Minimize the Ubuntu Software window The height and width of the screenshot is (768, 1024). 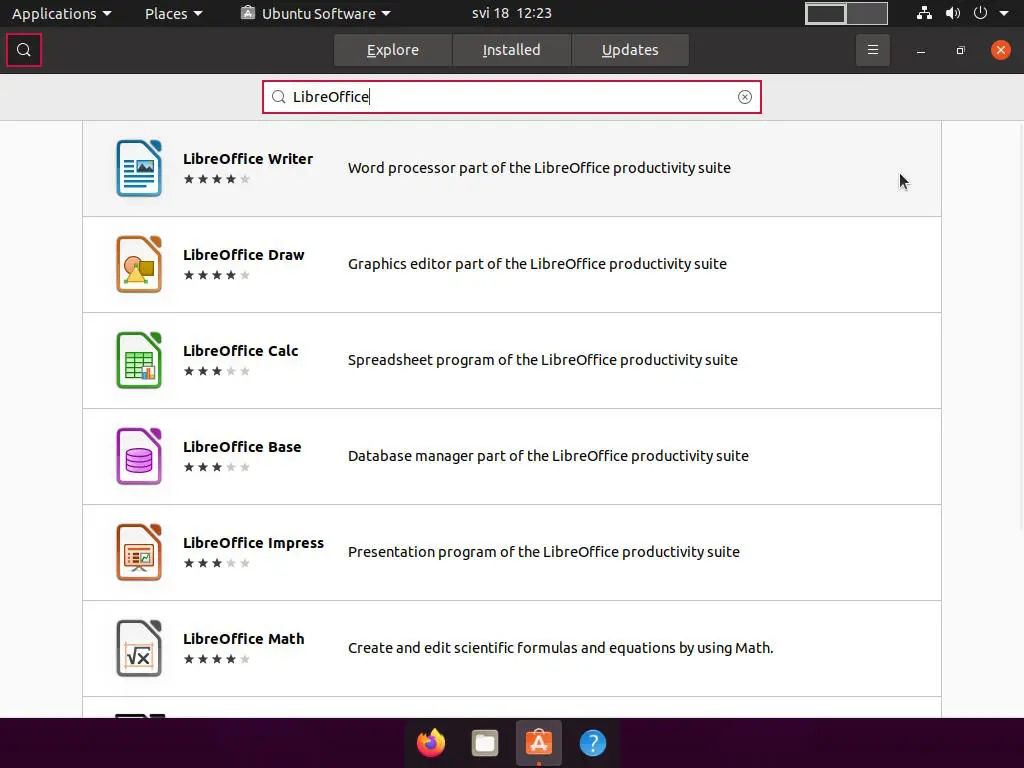(x=921, y=50)
